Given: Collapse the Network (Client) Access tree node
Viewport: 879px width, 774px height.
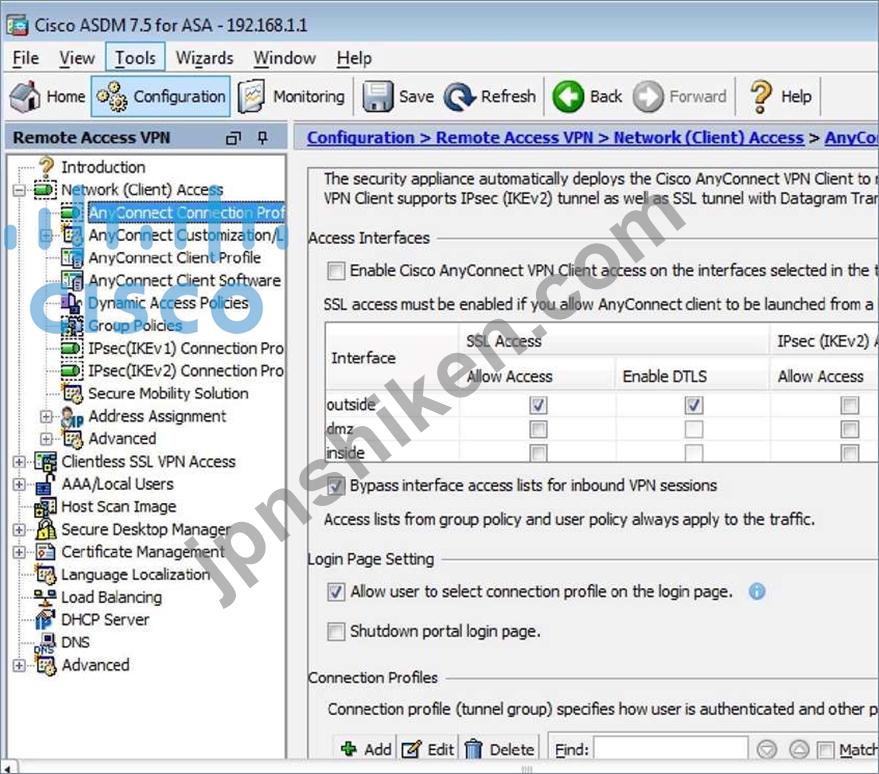Looking at the screenshot, I should [x=19, y=191].
